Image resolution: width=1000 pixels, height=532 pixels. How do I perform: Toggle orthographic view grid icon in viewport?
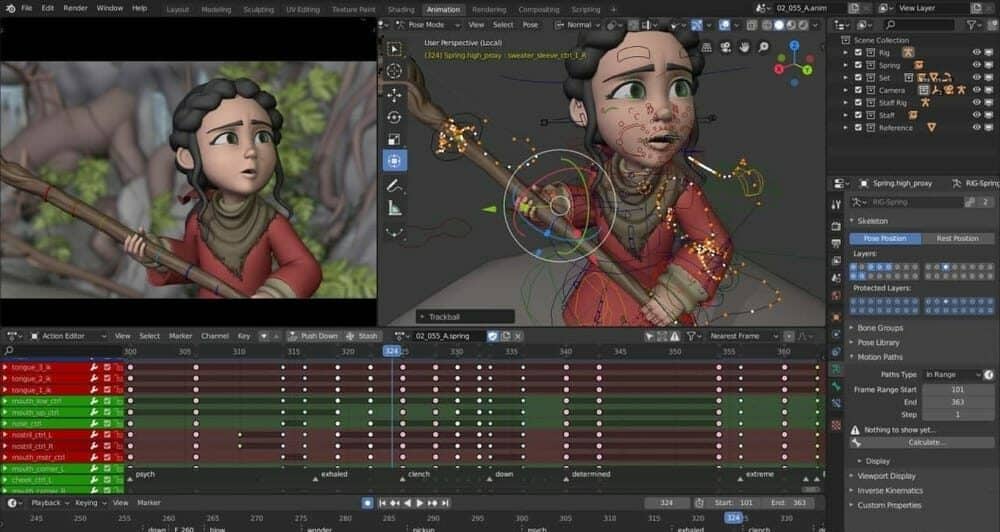pos(707,47)
